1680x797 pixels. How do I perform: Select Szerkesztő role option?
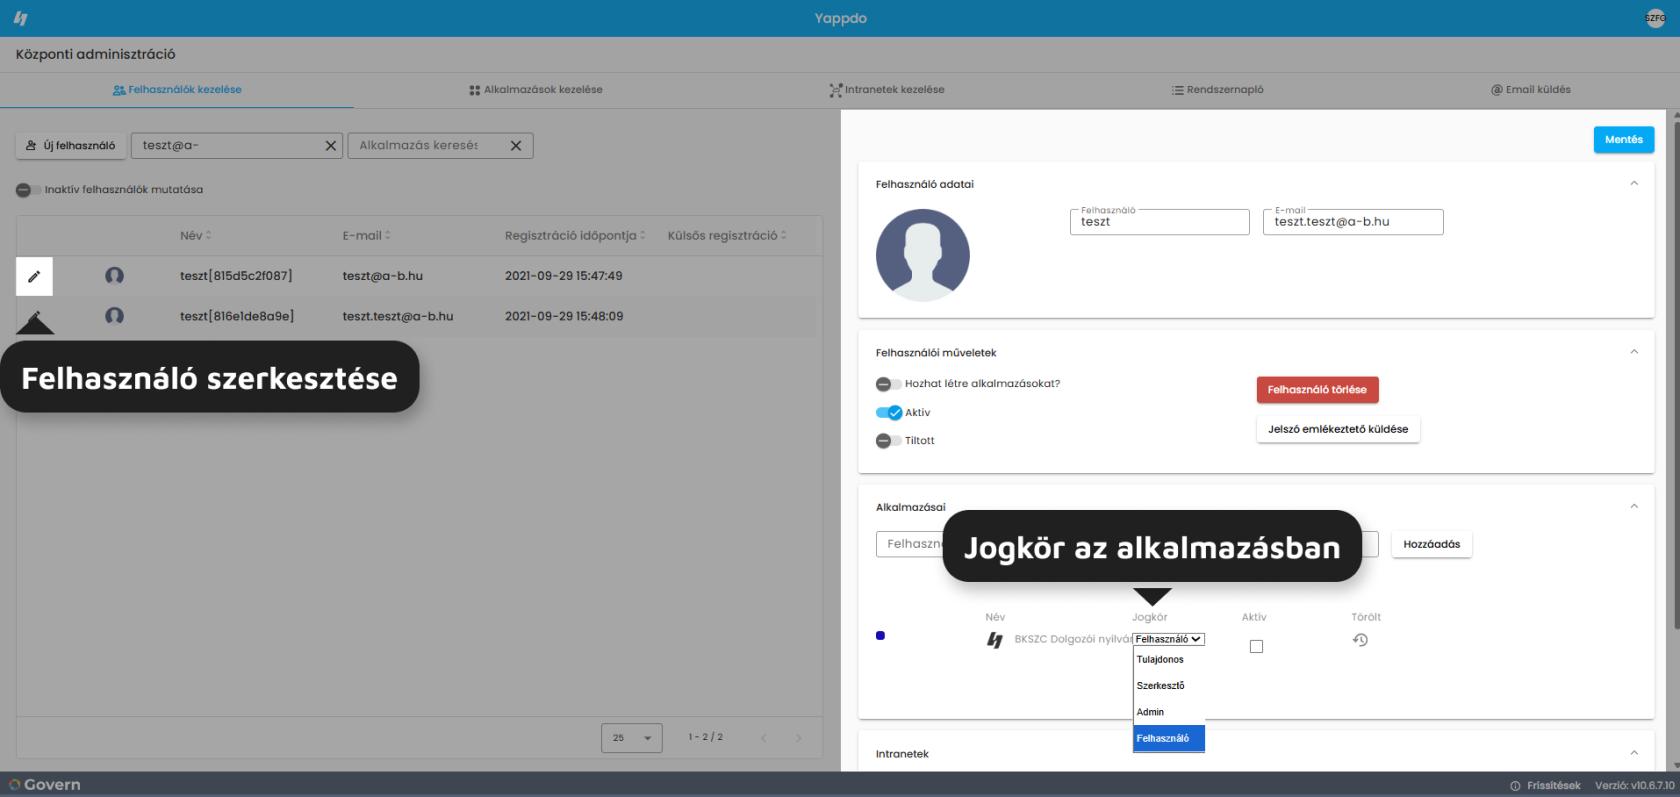[1169, 686]
